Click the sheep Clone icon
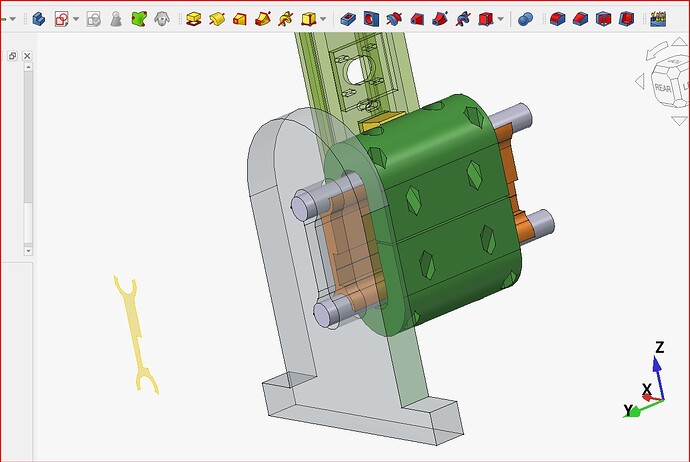The image size is (690, 462). point(162,19)
